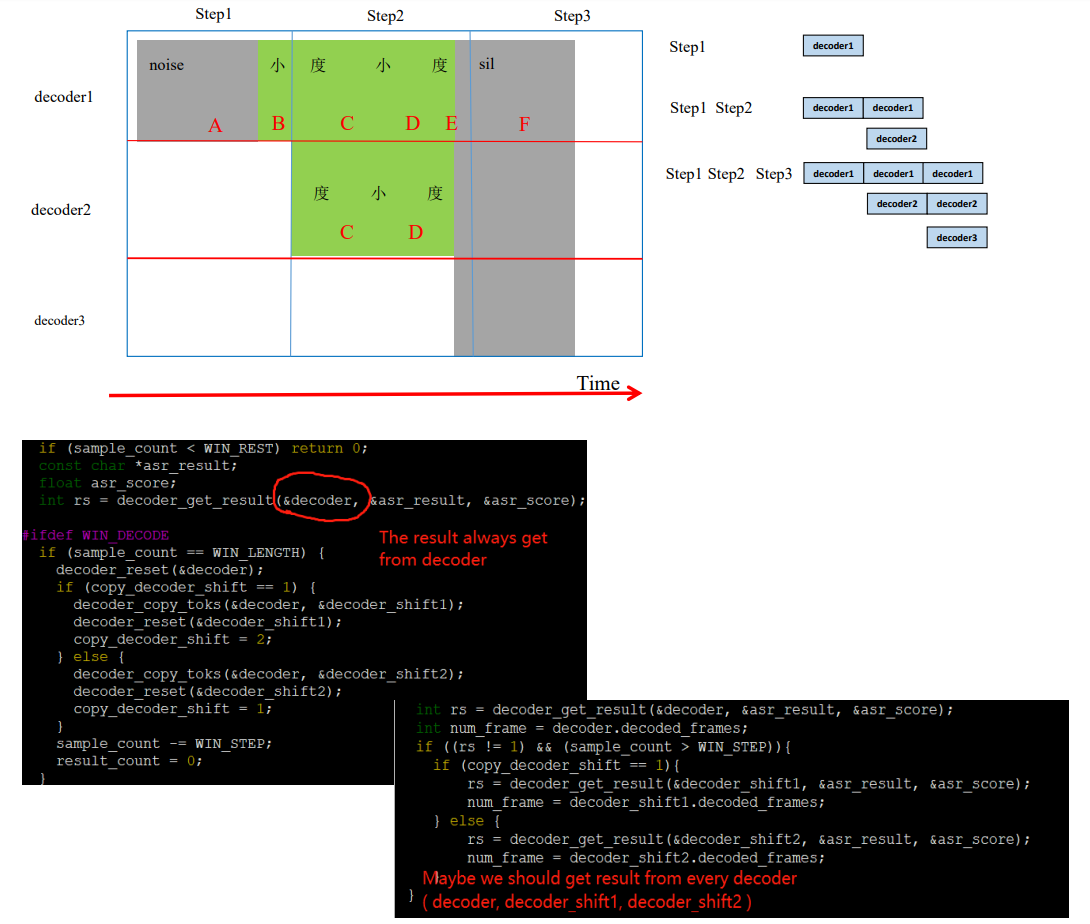The height and width of the screenshot is (924, 1090).
Task: Click the decoder2 row label on the left
Action: (x=61, y=210)
